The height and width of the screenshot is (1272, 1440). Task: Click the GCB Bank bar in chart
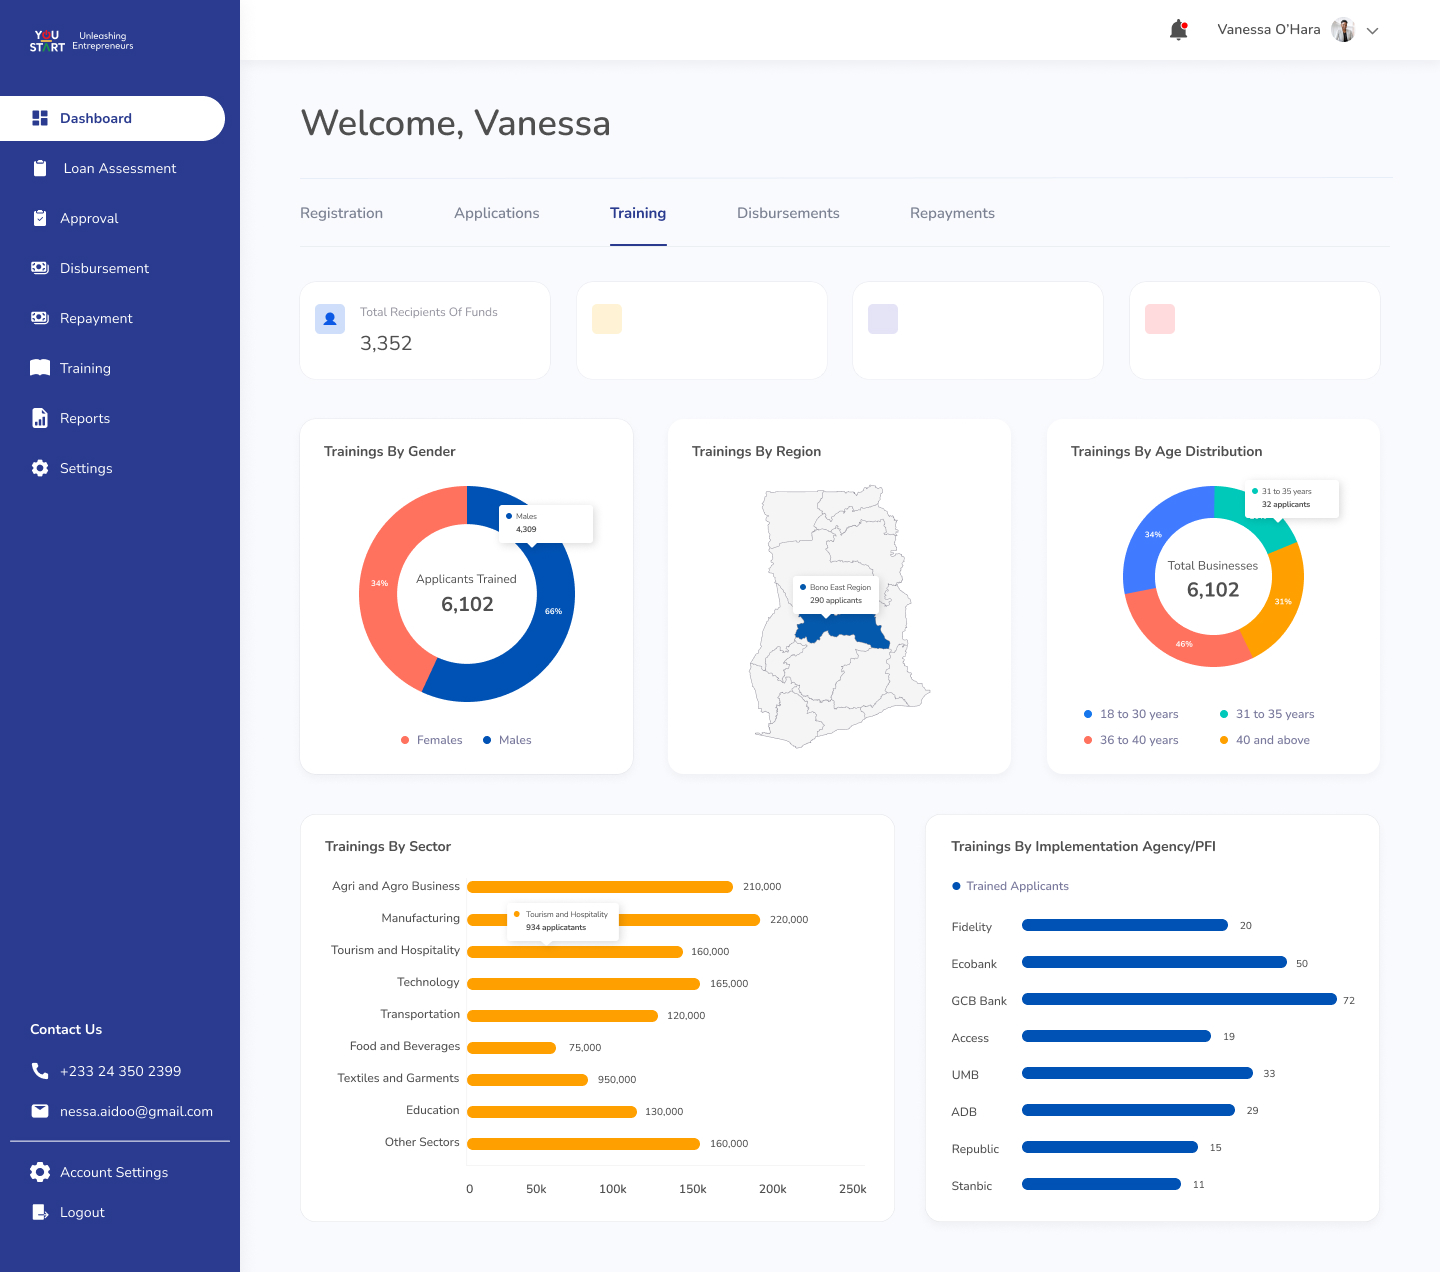[x=1178, y=999]
